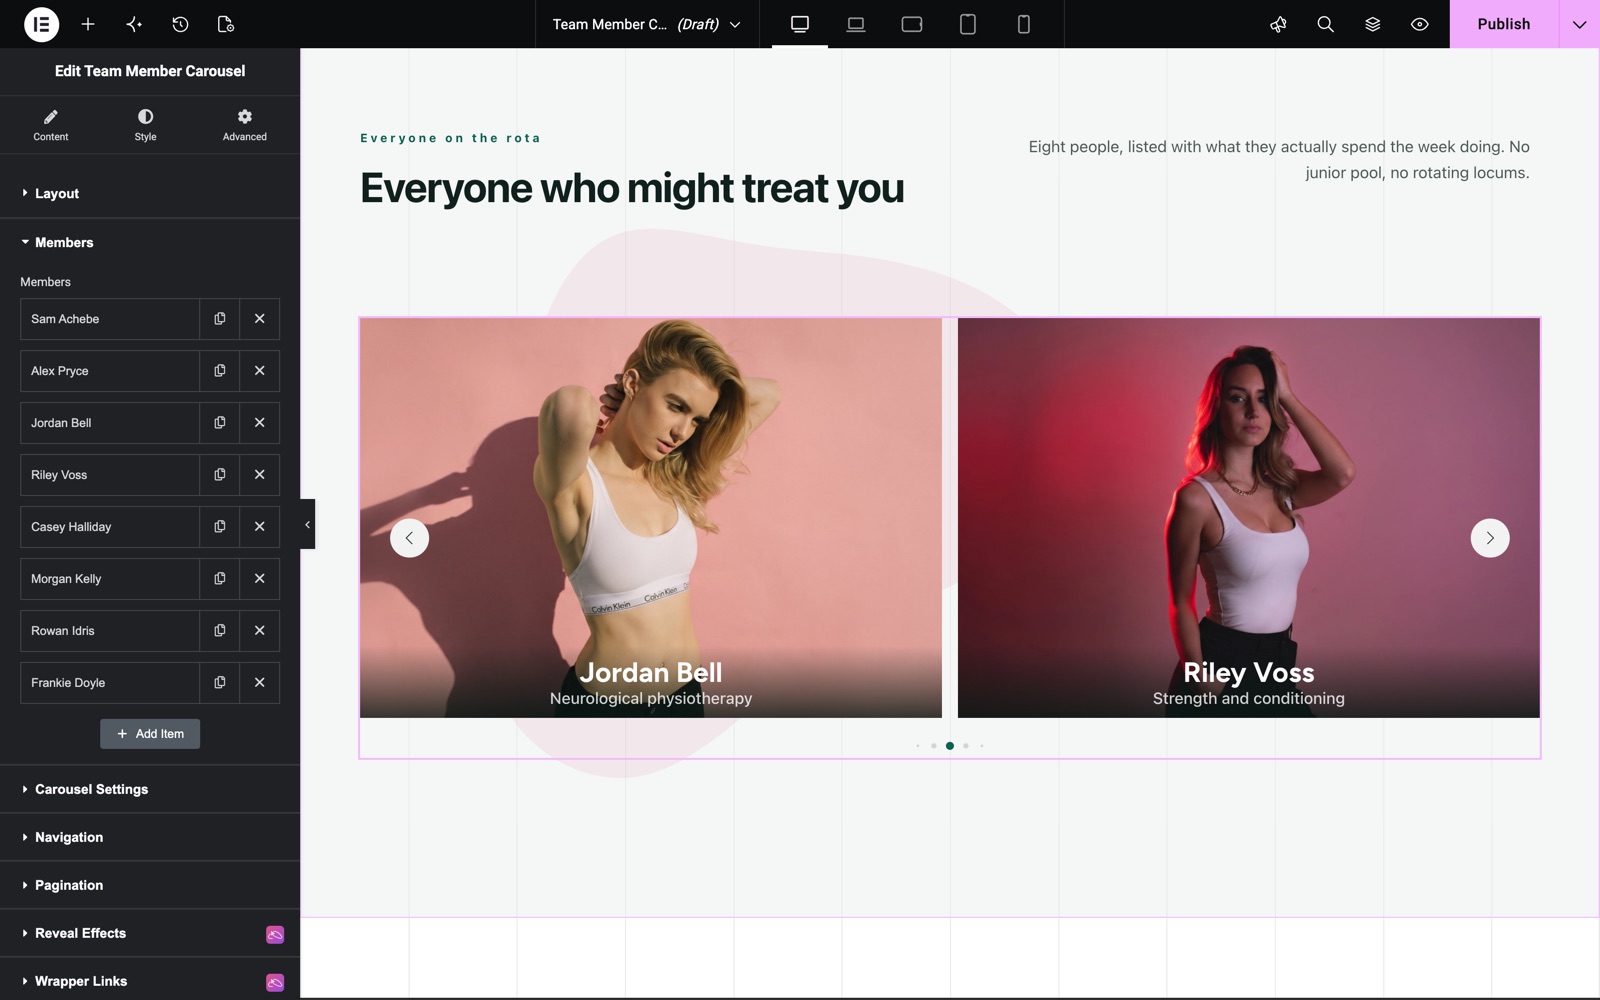Viewport: 1600px width, 1000px height.
Task: Collapse the Members section
Action: [x=150, y=242]
